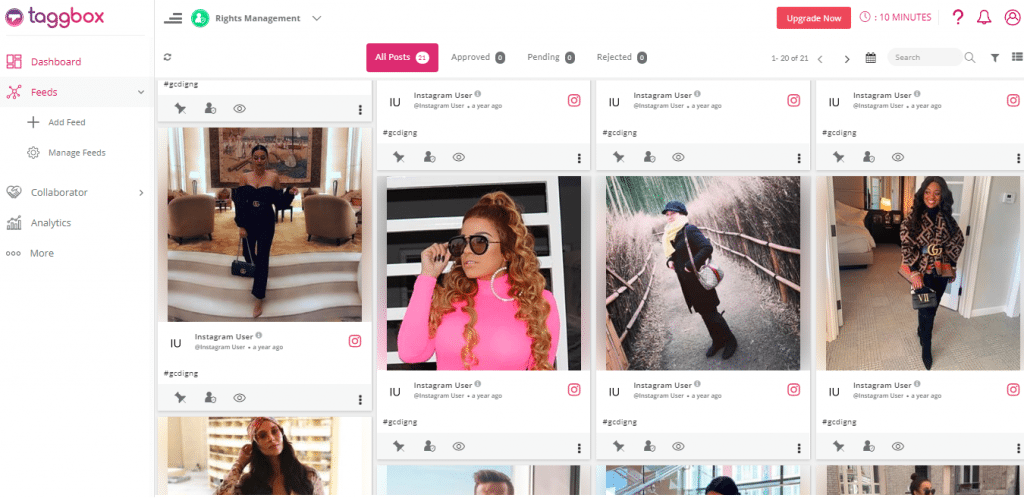Click the Upgrade Now button
Screen dimensions: 1024x498
coord(813,18)
